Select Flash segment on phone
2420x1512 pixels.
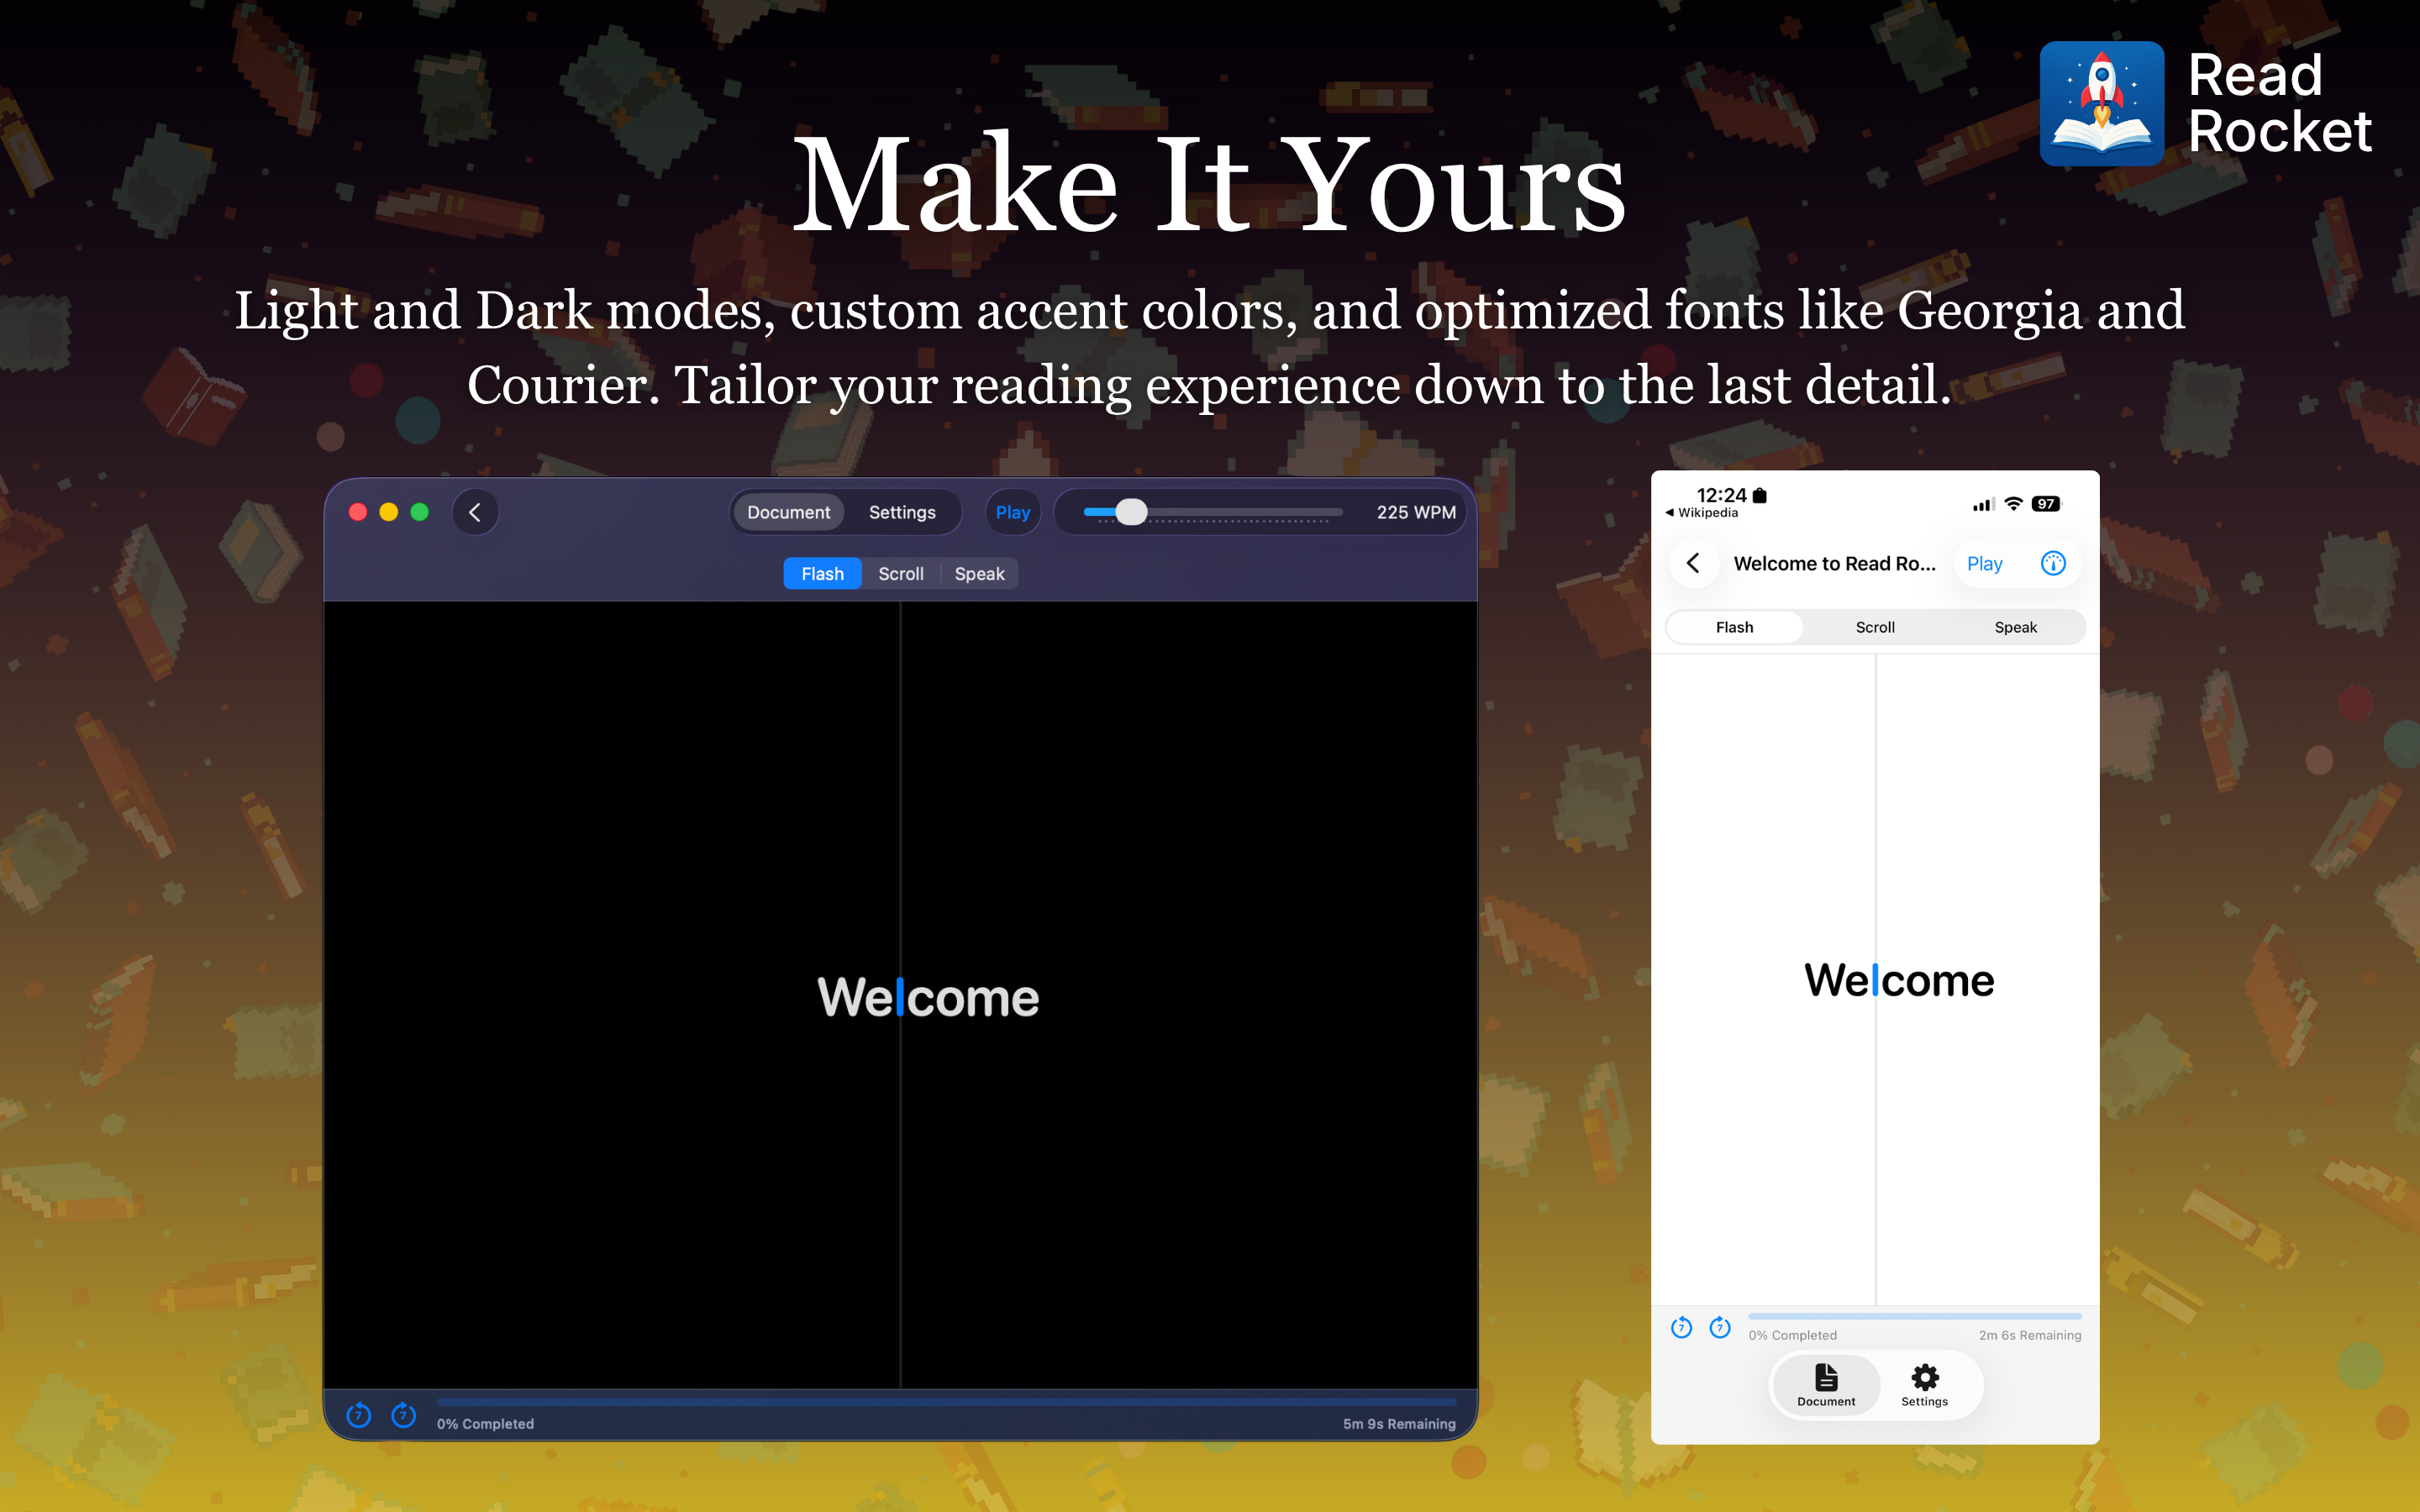click(x=1735, y=627)
